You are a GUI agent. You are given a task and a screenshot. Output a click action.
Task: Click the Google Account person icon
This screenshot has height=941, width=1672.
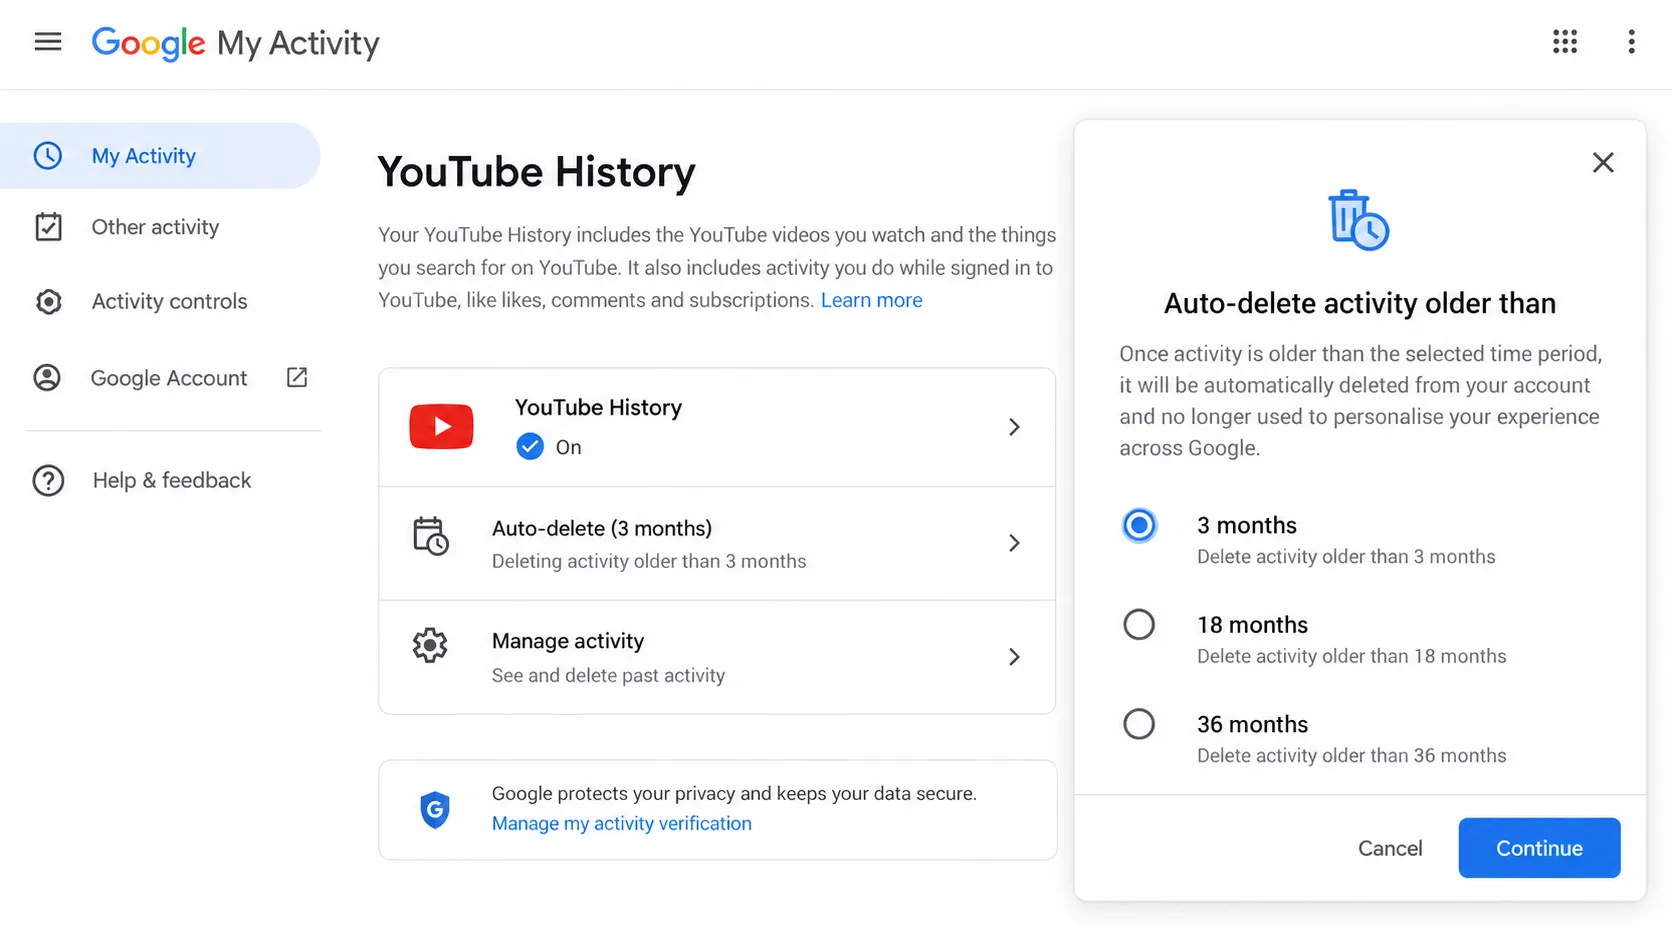[x=47, y=378]
